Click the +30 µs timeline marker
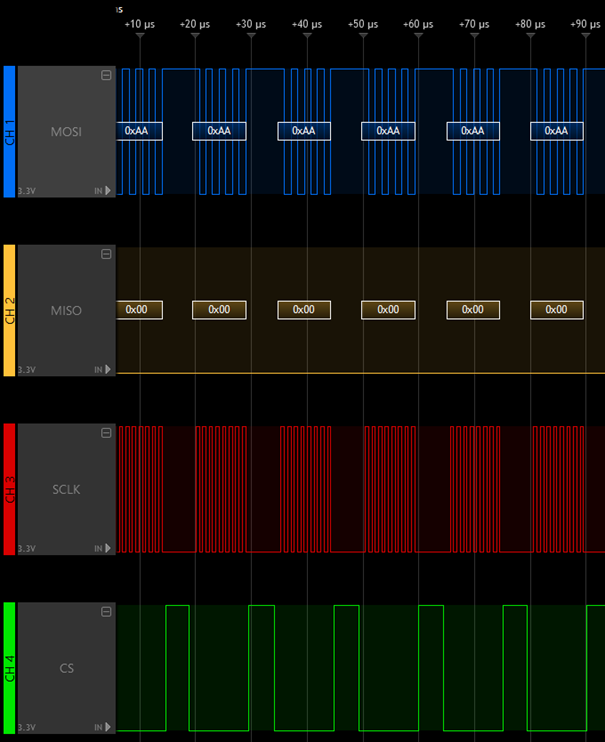 (x=251, y=24)
